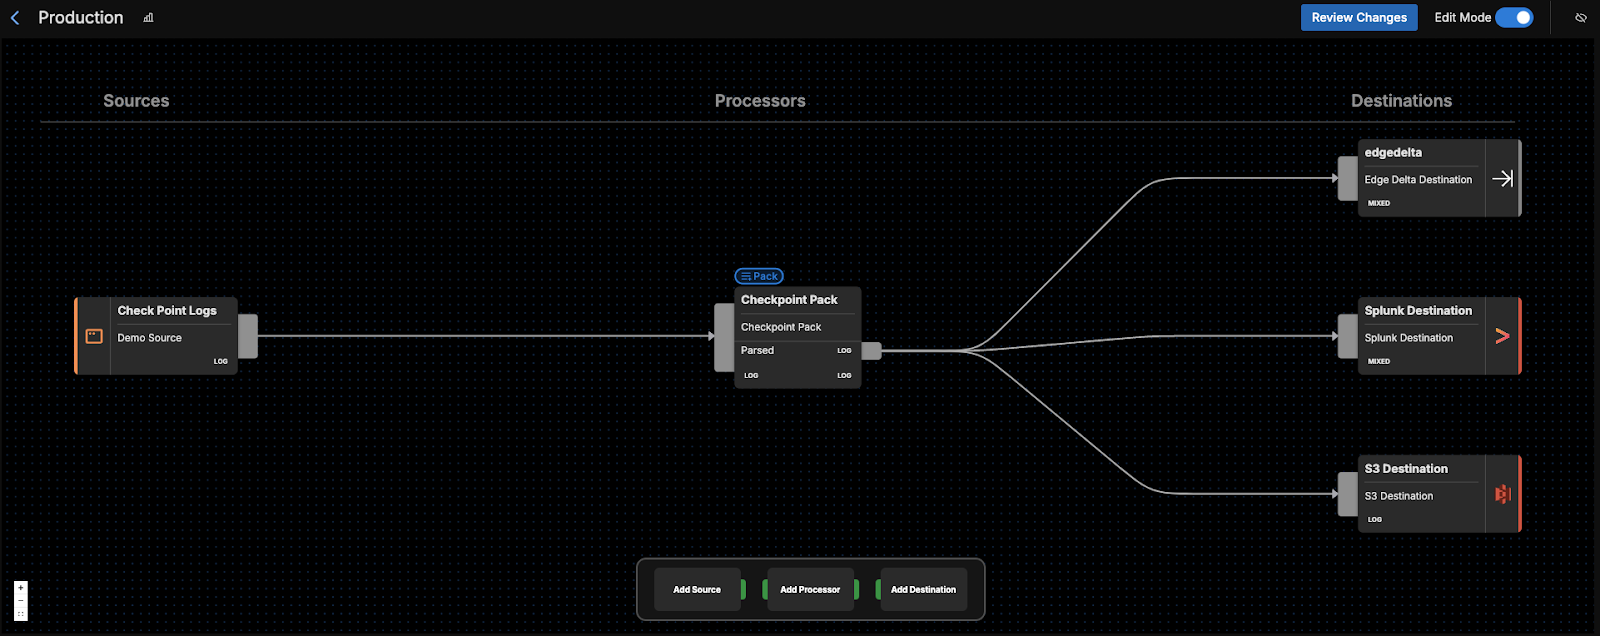The width and height of the screenshot is (1600, 636).
Task: Click the Add Source button
Action: point(697,590)
